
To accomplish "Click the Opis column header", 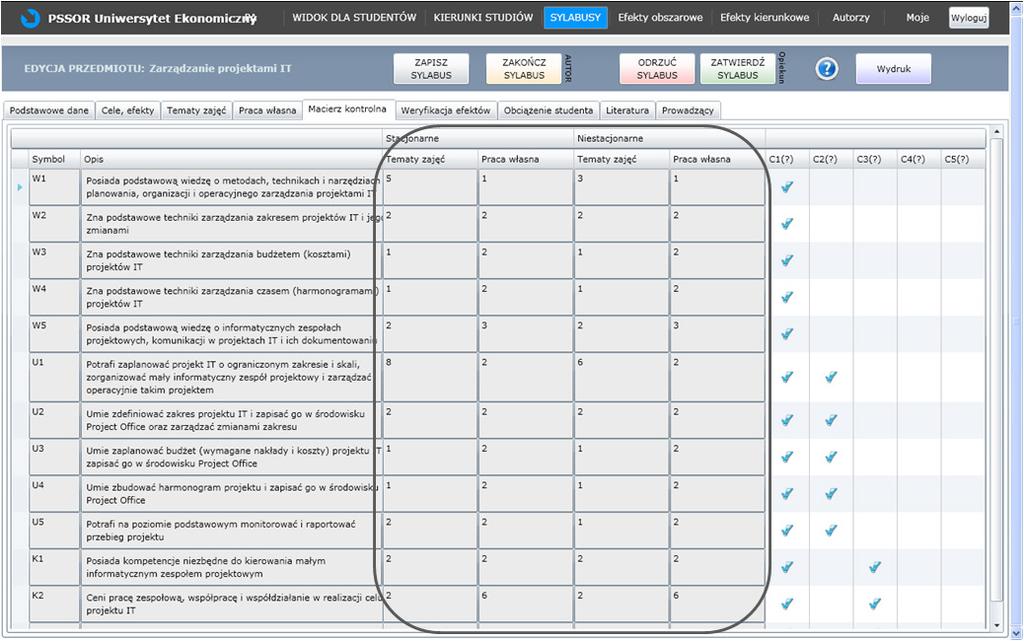I will pos(231,159).
